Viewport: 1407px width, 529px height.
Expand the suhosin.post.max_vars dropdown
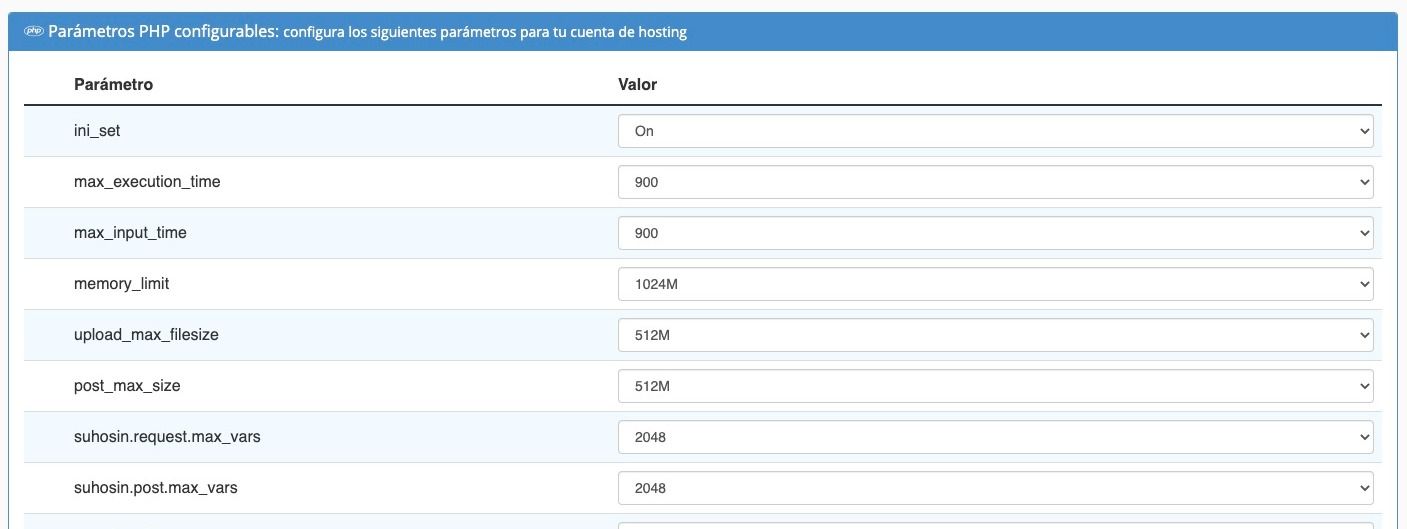[995, 488]
